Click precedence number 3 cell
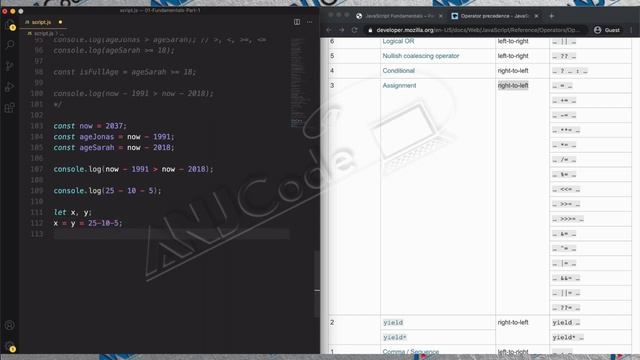The width and height of the screenshot is (640, 360). (354, 196)
